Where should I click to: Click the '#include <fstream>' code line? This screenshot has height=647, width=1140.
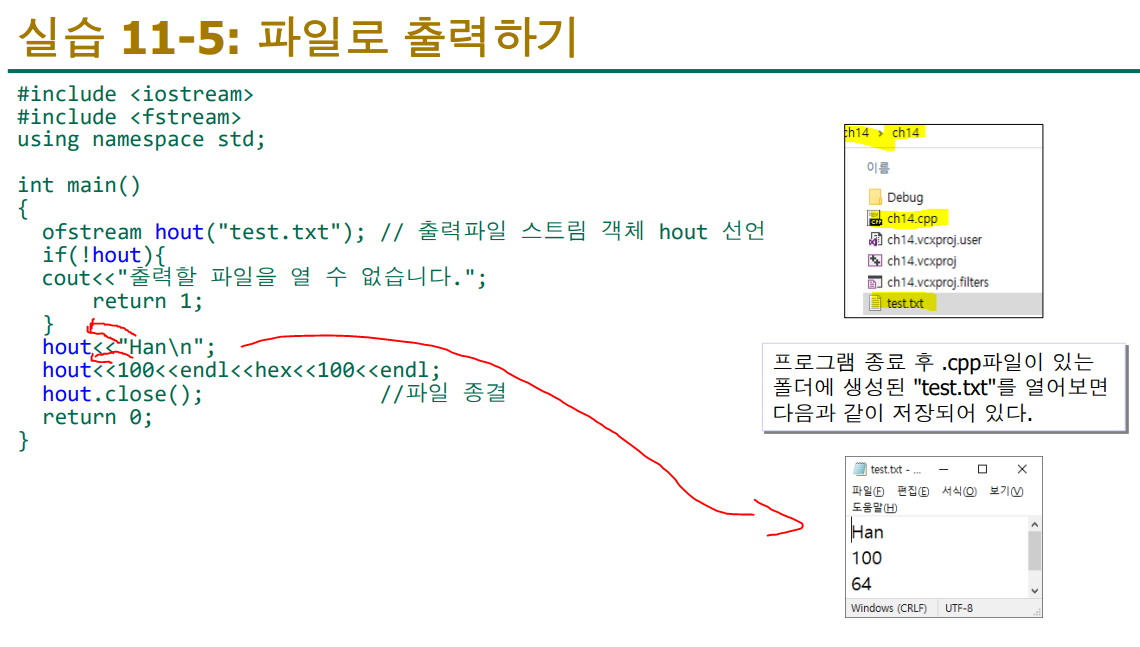pos(129,117)
